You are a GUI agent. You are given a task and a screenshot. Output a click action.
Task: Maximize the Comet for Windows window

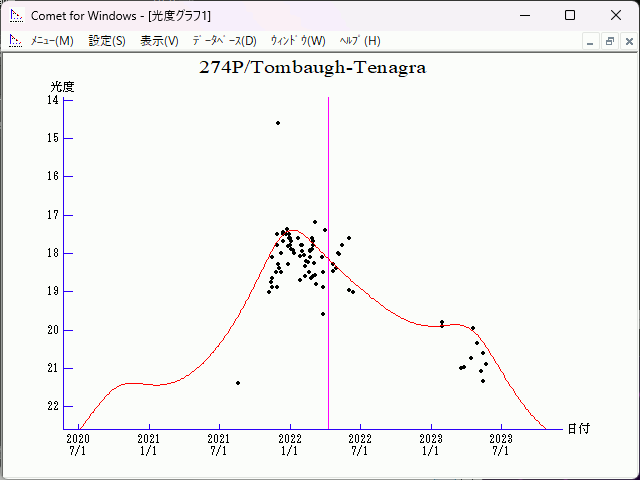[570, 15]
